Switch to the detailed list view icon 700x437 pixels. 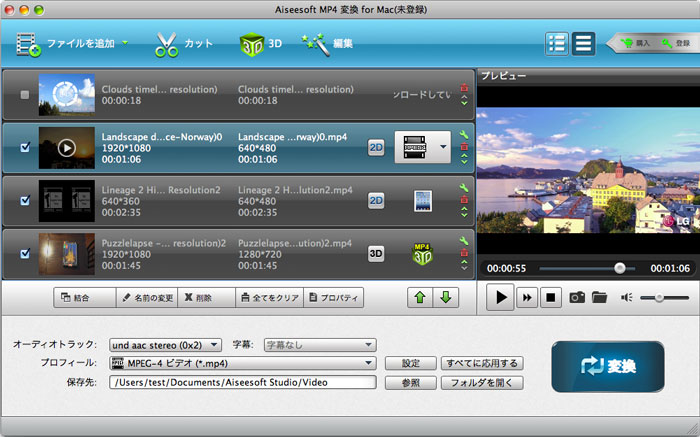[558, 43]
